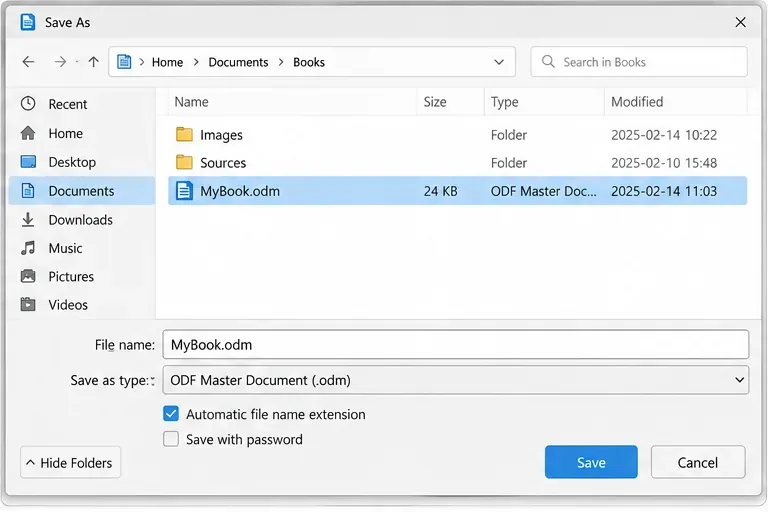768x512 pixels.
Task: Click the Recent clock icon
Action: point(28,103)
